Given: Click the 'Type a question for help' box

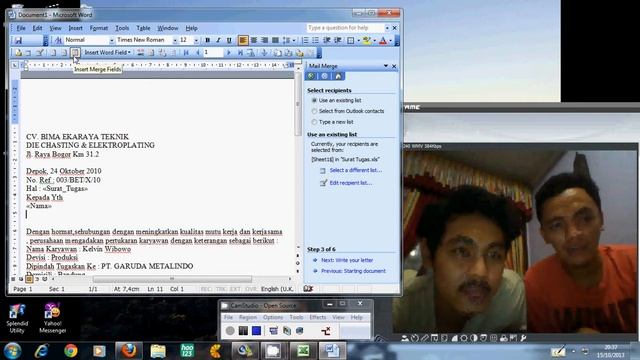Looking at the screenshot, I should point(345,28).
